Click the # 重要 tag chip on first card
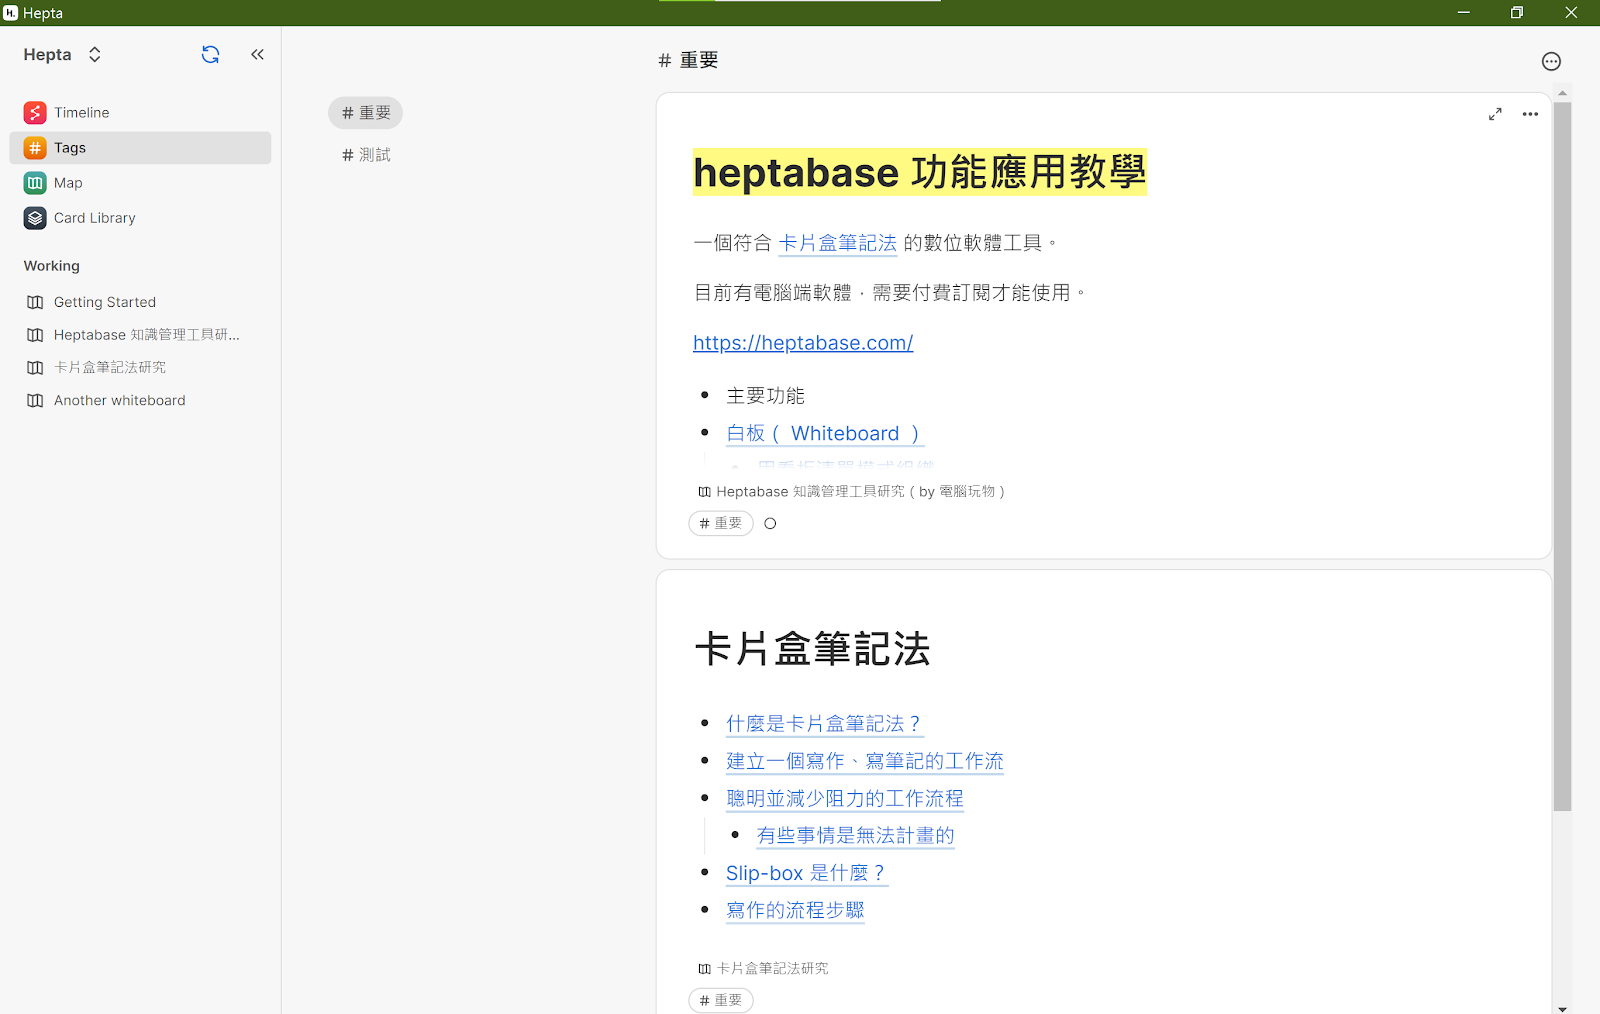Image resolution: width=1600 pixels, height=1014 pixels. point(721,523)
